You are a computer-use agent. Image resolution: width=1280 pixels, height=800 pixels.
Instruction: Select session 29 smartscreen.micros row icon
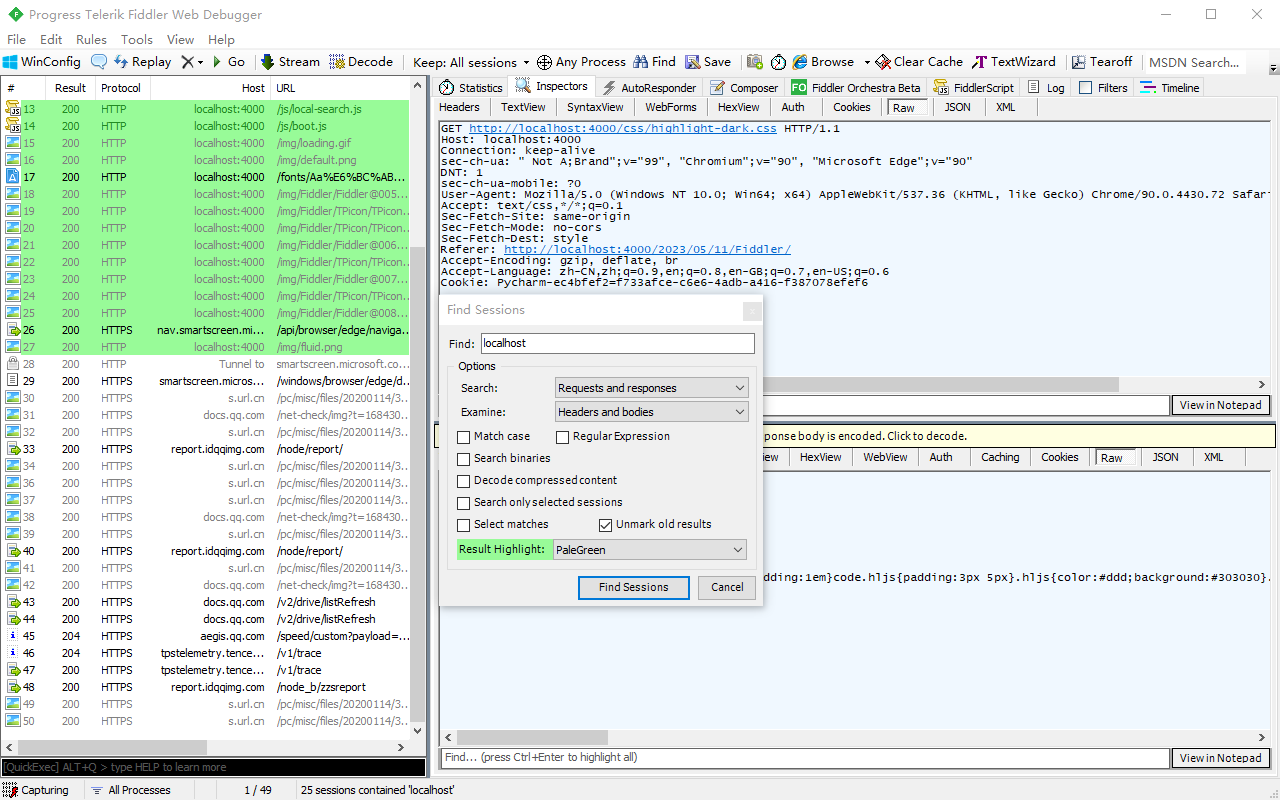[13, 381]
